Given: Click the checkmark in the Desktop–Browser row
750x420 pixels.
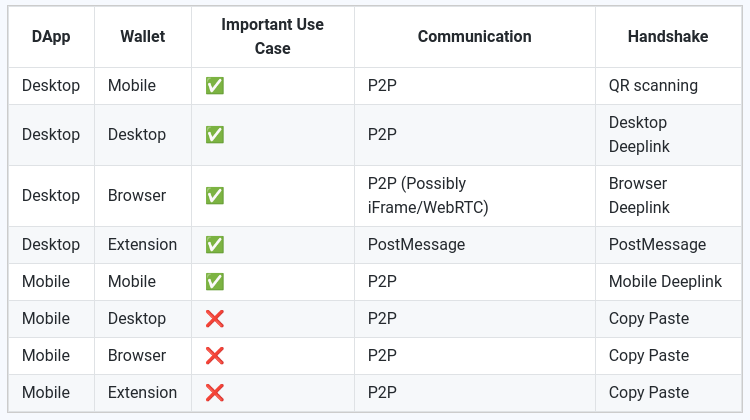Looking at the screenshot, I should pyautogui.click(x=214, y=196).
